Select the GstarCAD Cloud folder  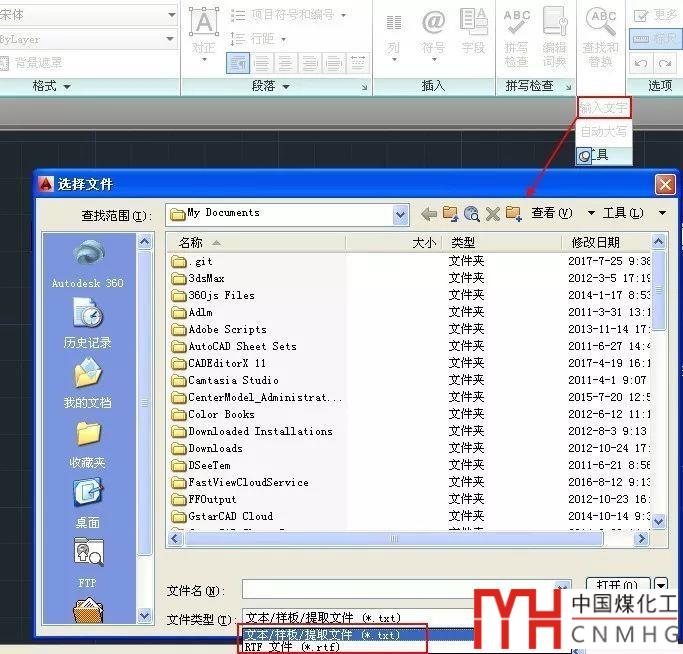(222, 516)
